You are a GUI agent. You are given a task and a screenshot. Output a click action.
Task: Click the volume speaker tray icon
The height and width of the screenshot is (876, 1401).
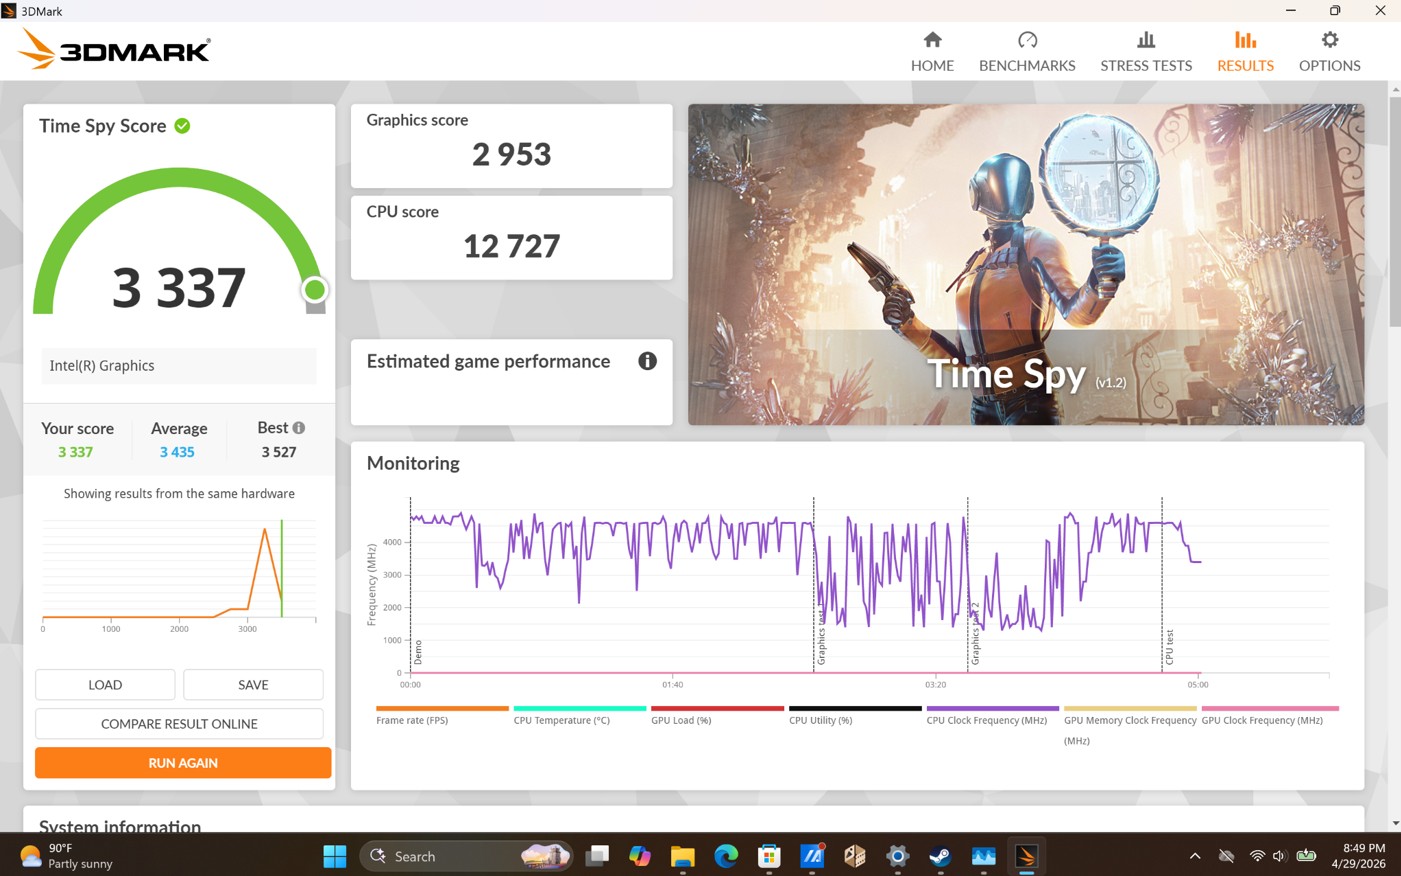1279,856
